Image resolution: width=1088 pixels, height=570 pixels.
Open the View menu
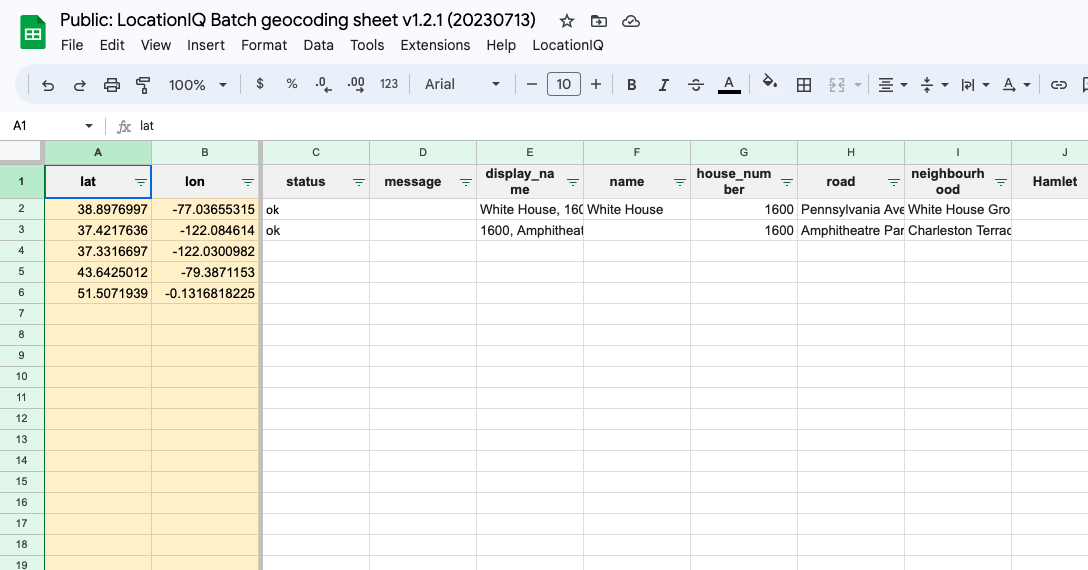pos(155,45)
